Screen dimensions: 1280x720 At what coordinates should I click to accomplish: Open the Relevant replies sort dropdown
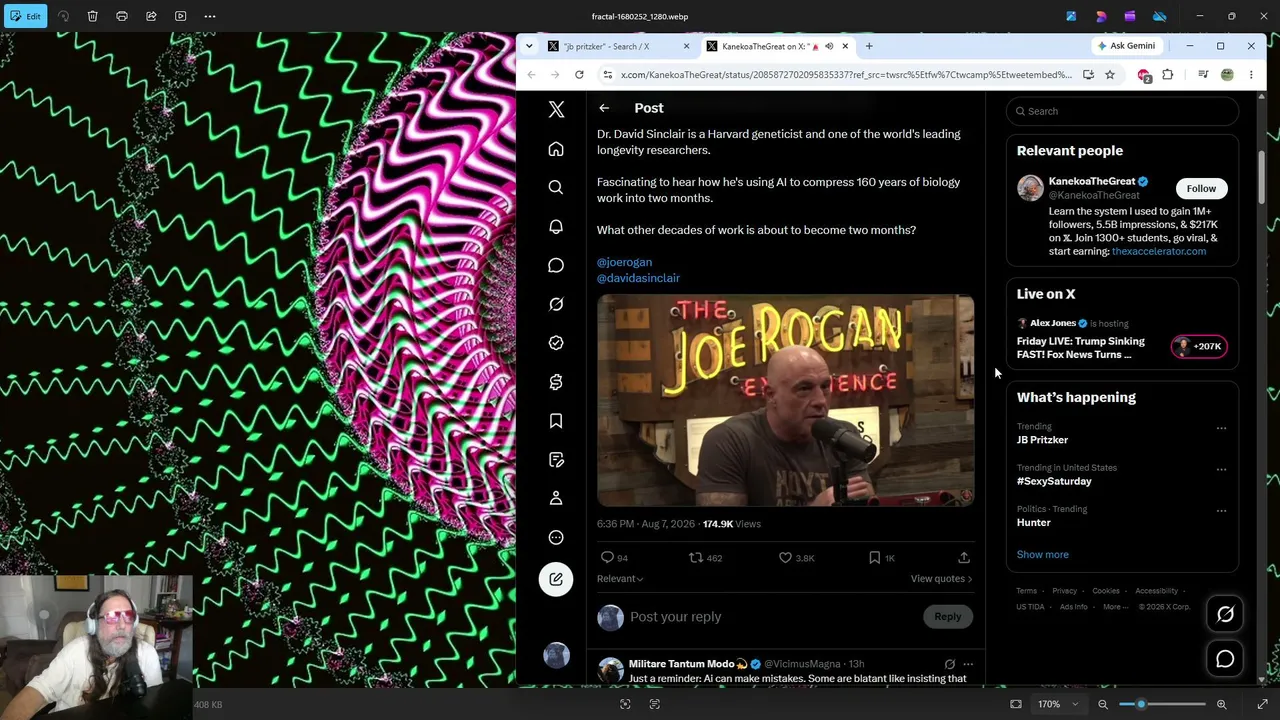click(x=620, y=579)
